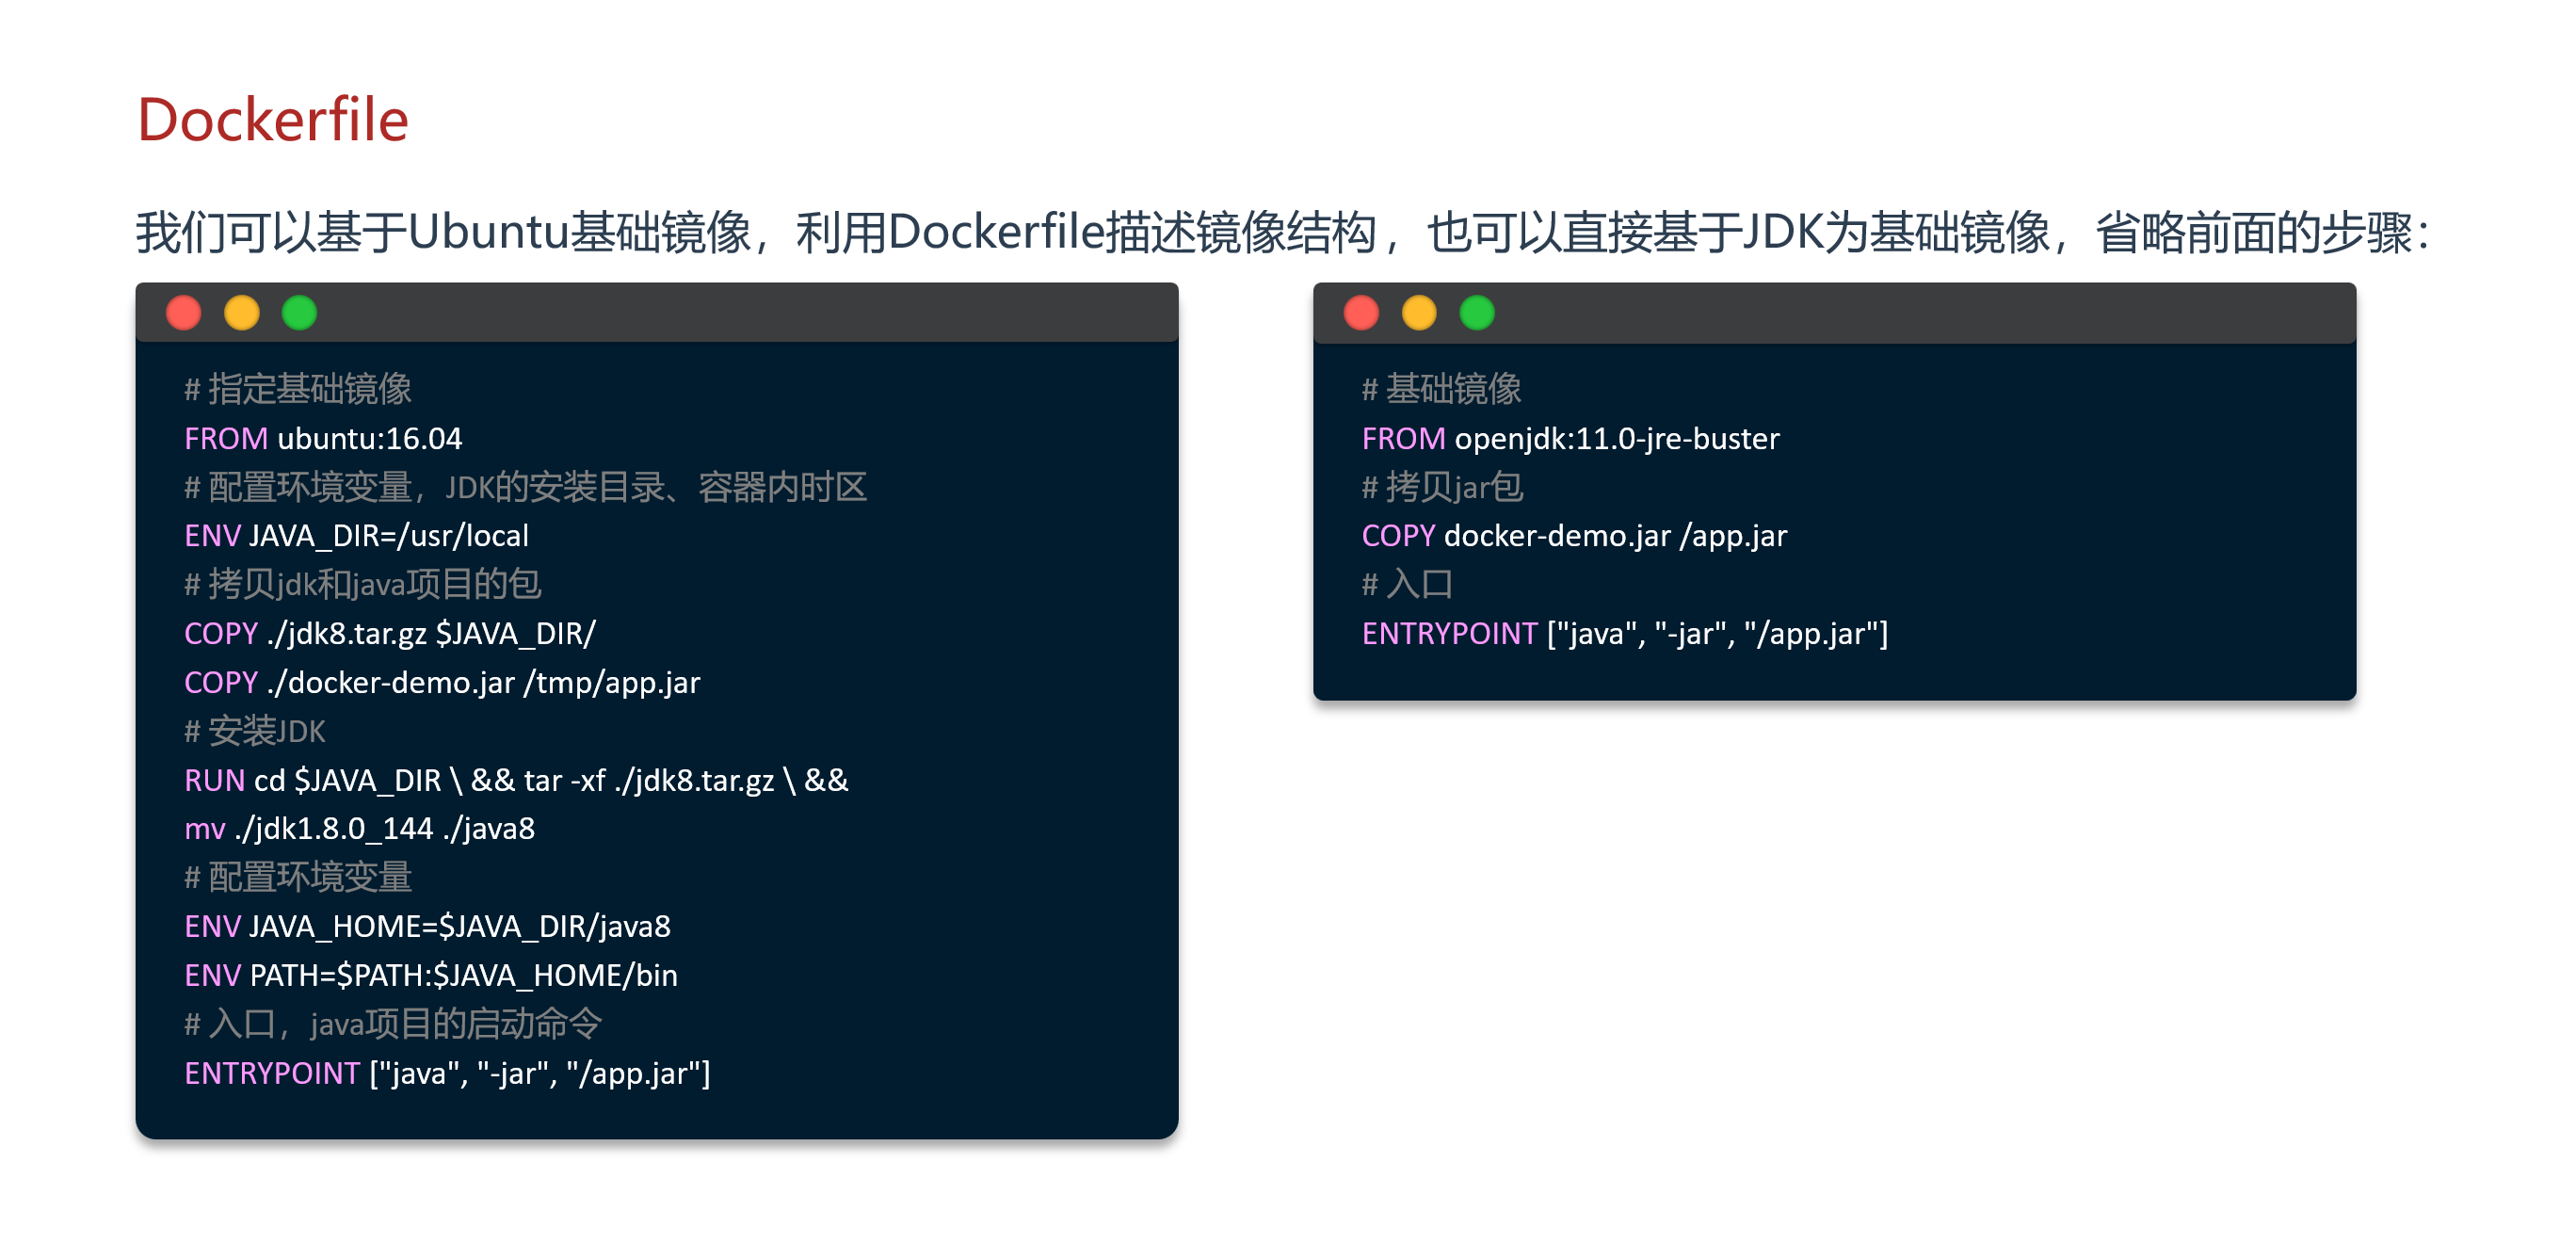Image resolution: width=2576 pixels, height=1259 pixels.
Task: Select ENV JAVA_DIR=/usr/local line
Action: [x=356, y=536]
